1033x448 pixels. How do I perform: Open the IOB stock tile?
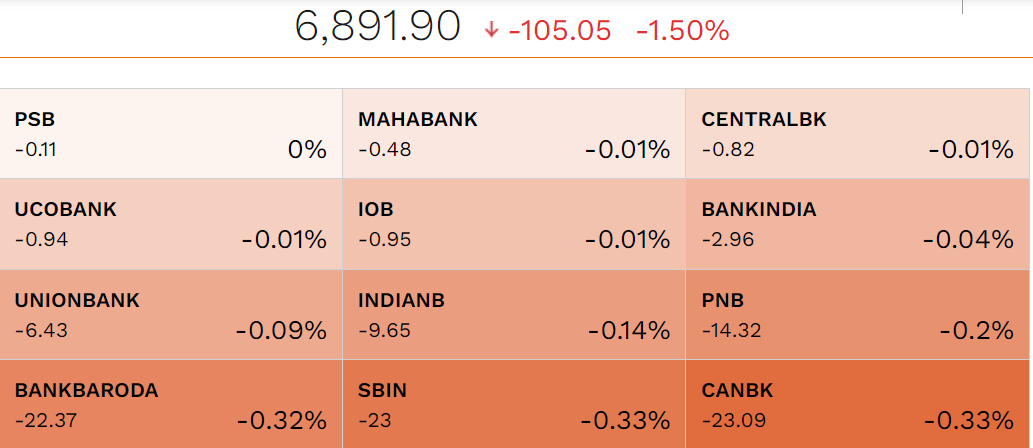(513, 224)
